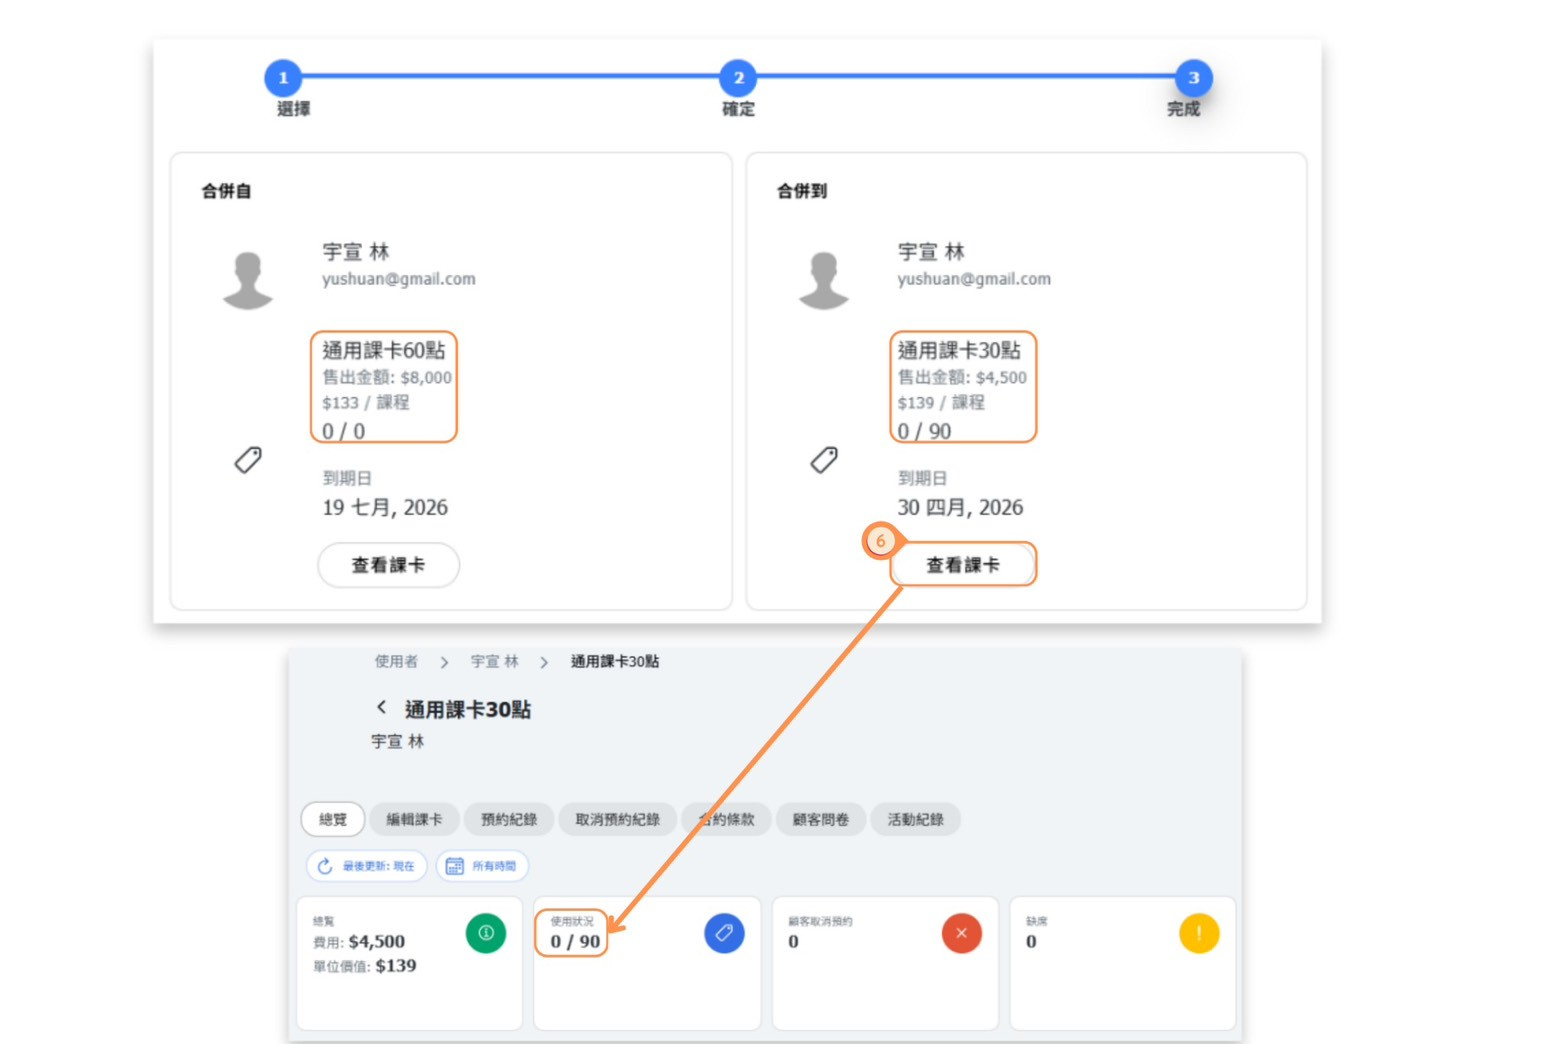The height and width of the screenshot is (1044, 1566).
Task: Click 查看課卡 button under 合併到
Action: point(962,565)
